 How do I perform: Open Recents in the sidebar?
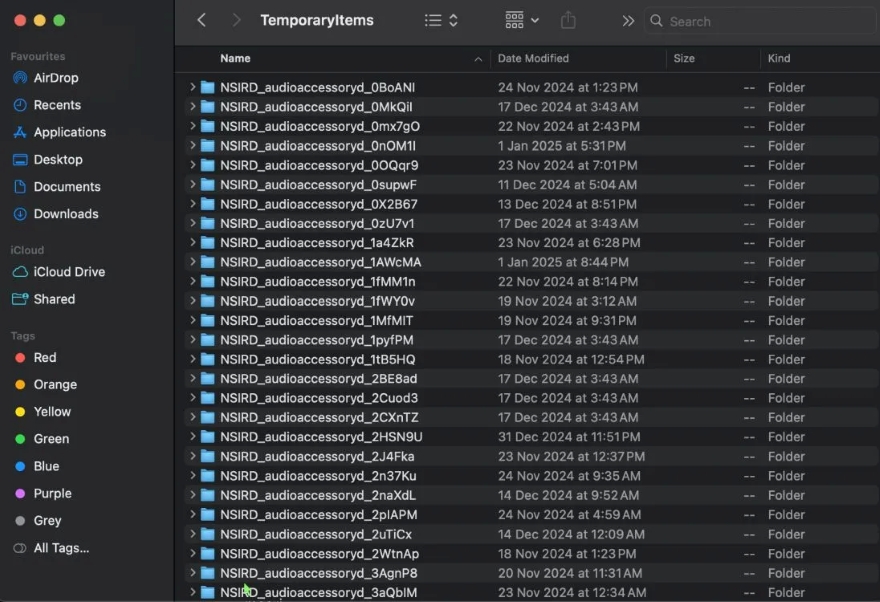coord(57,105)
